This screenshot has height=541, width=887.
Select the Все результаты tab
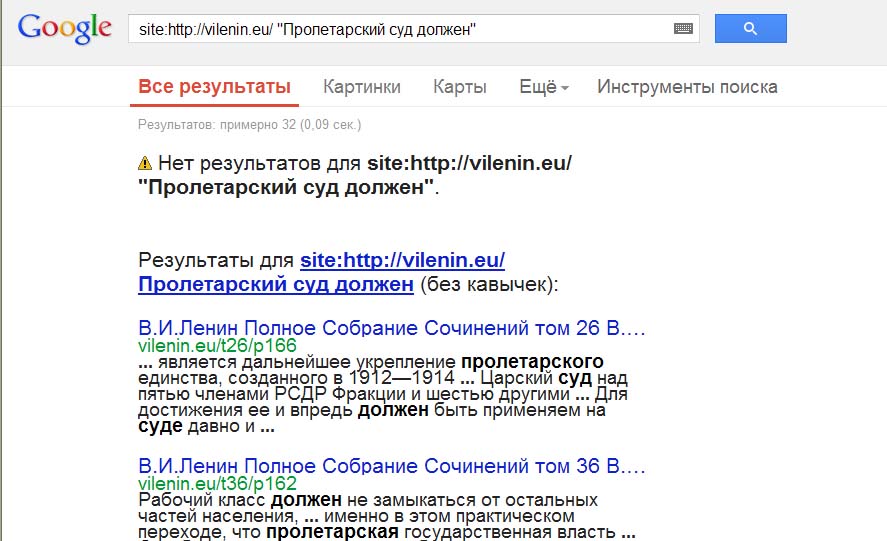coord(214,87)
